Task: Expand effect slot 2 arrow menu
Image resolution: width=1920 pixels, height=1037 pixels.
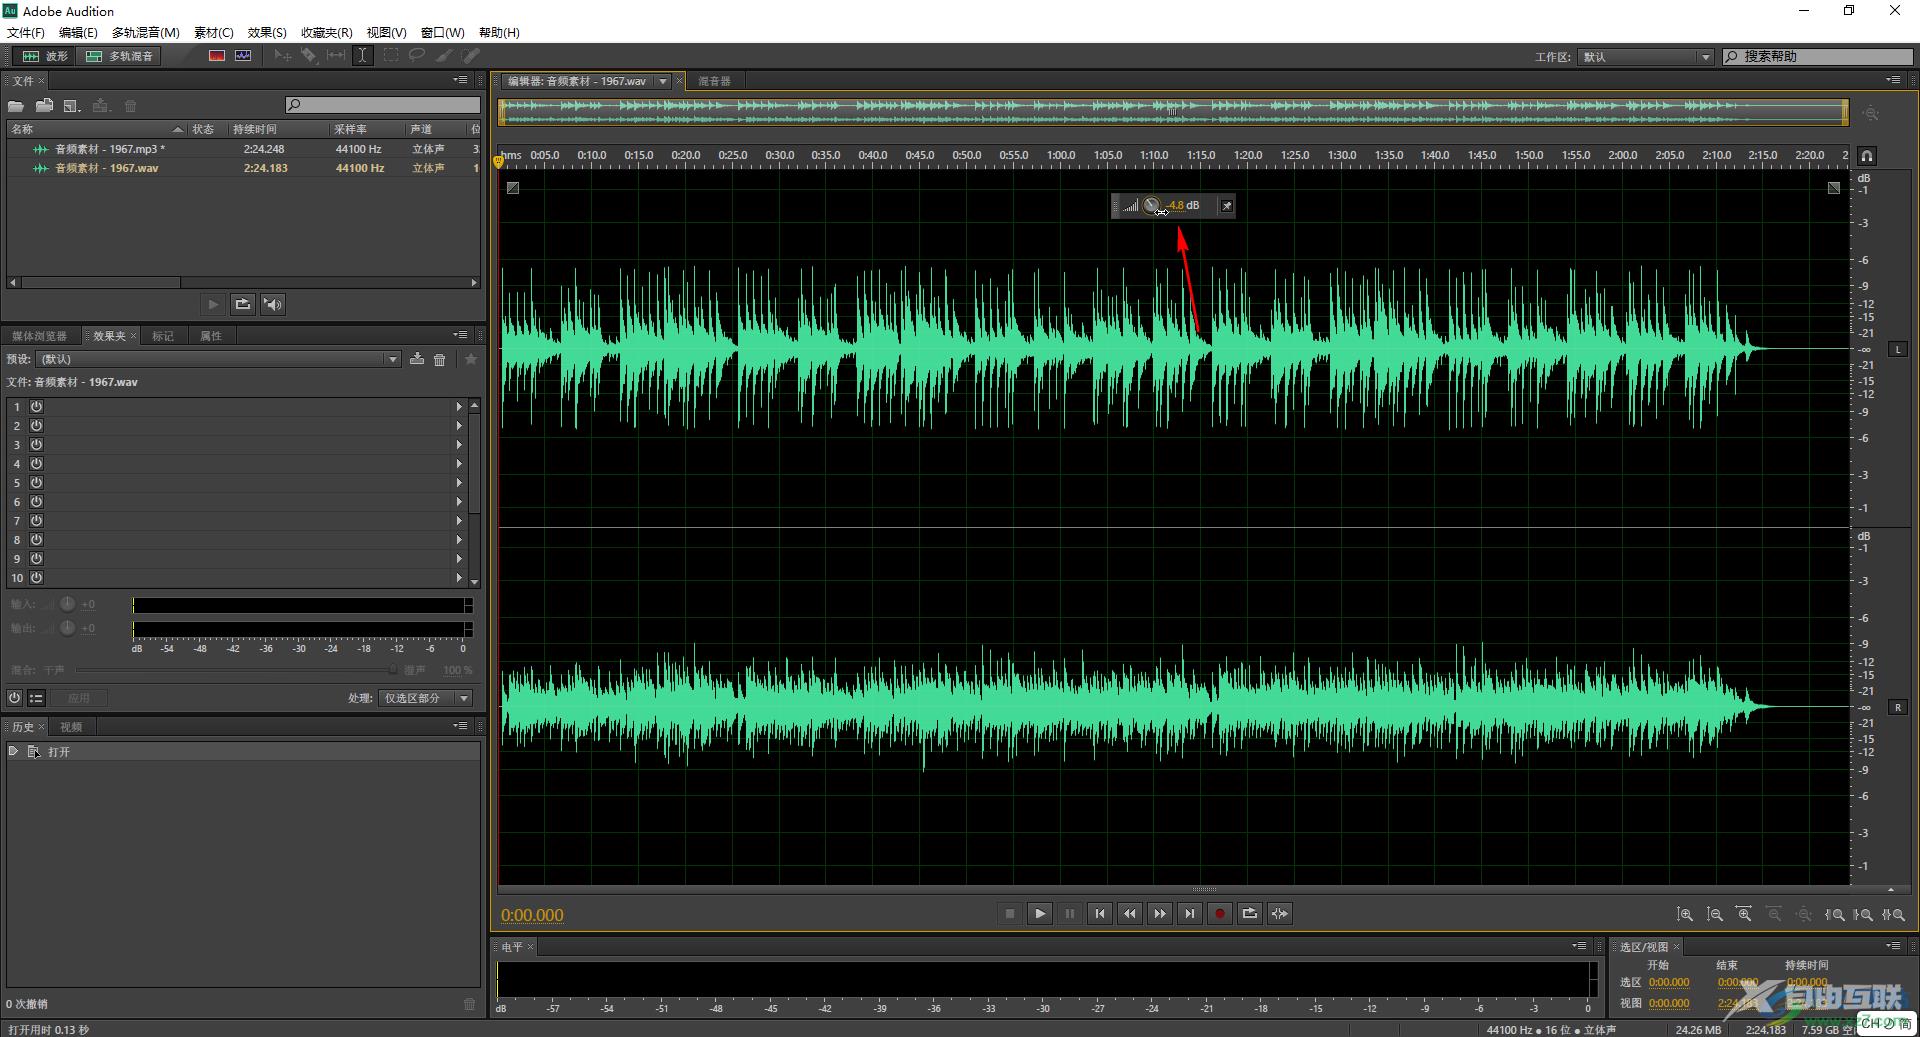Action: click(459, 426)
